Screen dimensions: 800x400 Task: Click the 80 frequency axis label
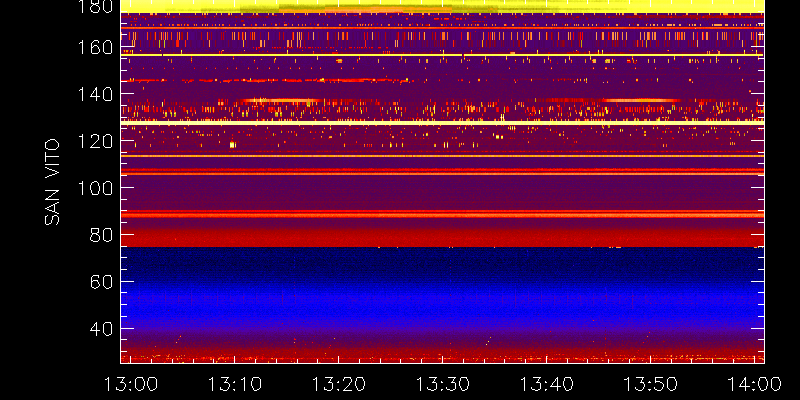[x=101, y=235]
